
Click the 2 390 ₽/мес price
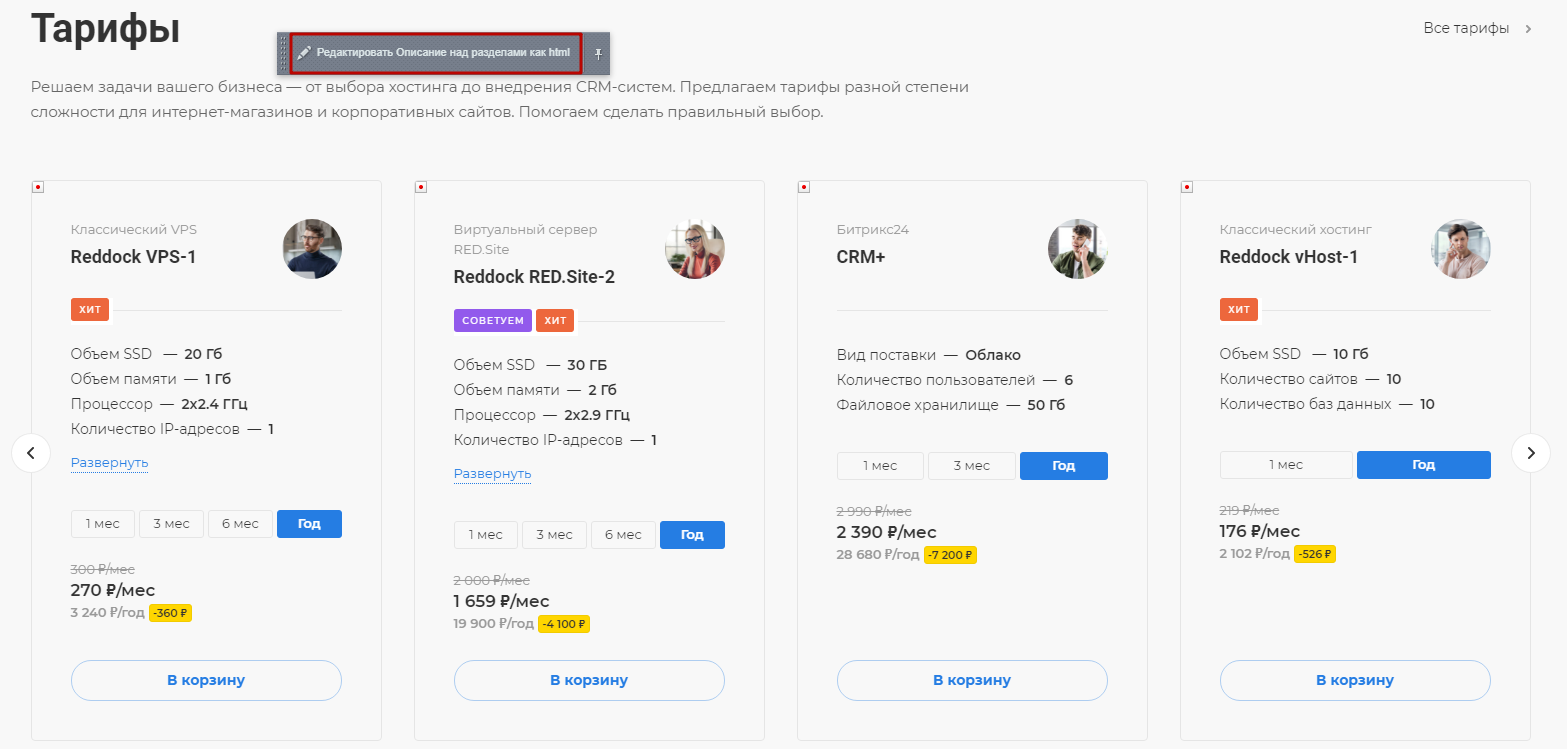886,532
